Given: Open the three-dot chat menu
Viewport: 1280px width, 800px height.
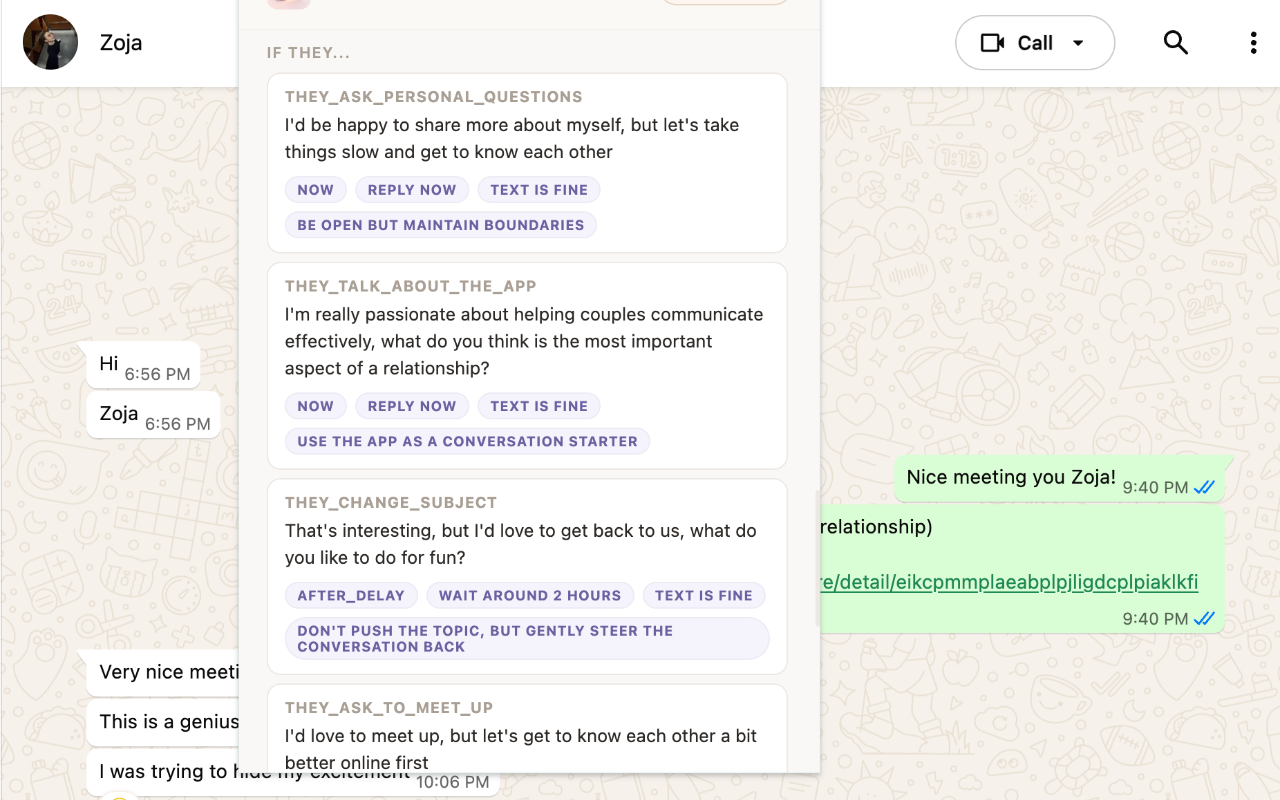Looking at the screenshot, I should pos(1253,43).
